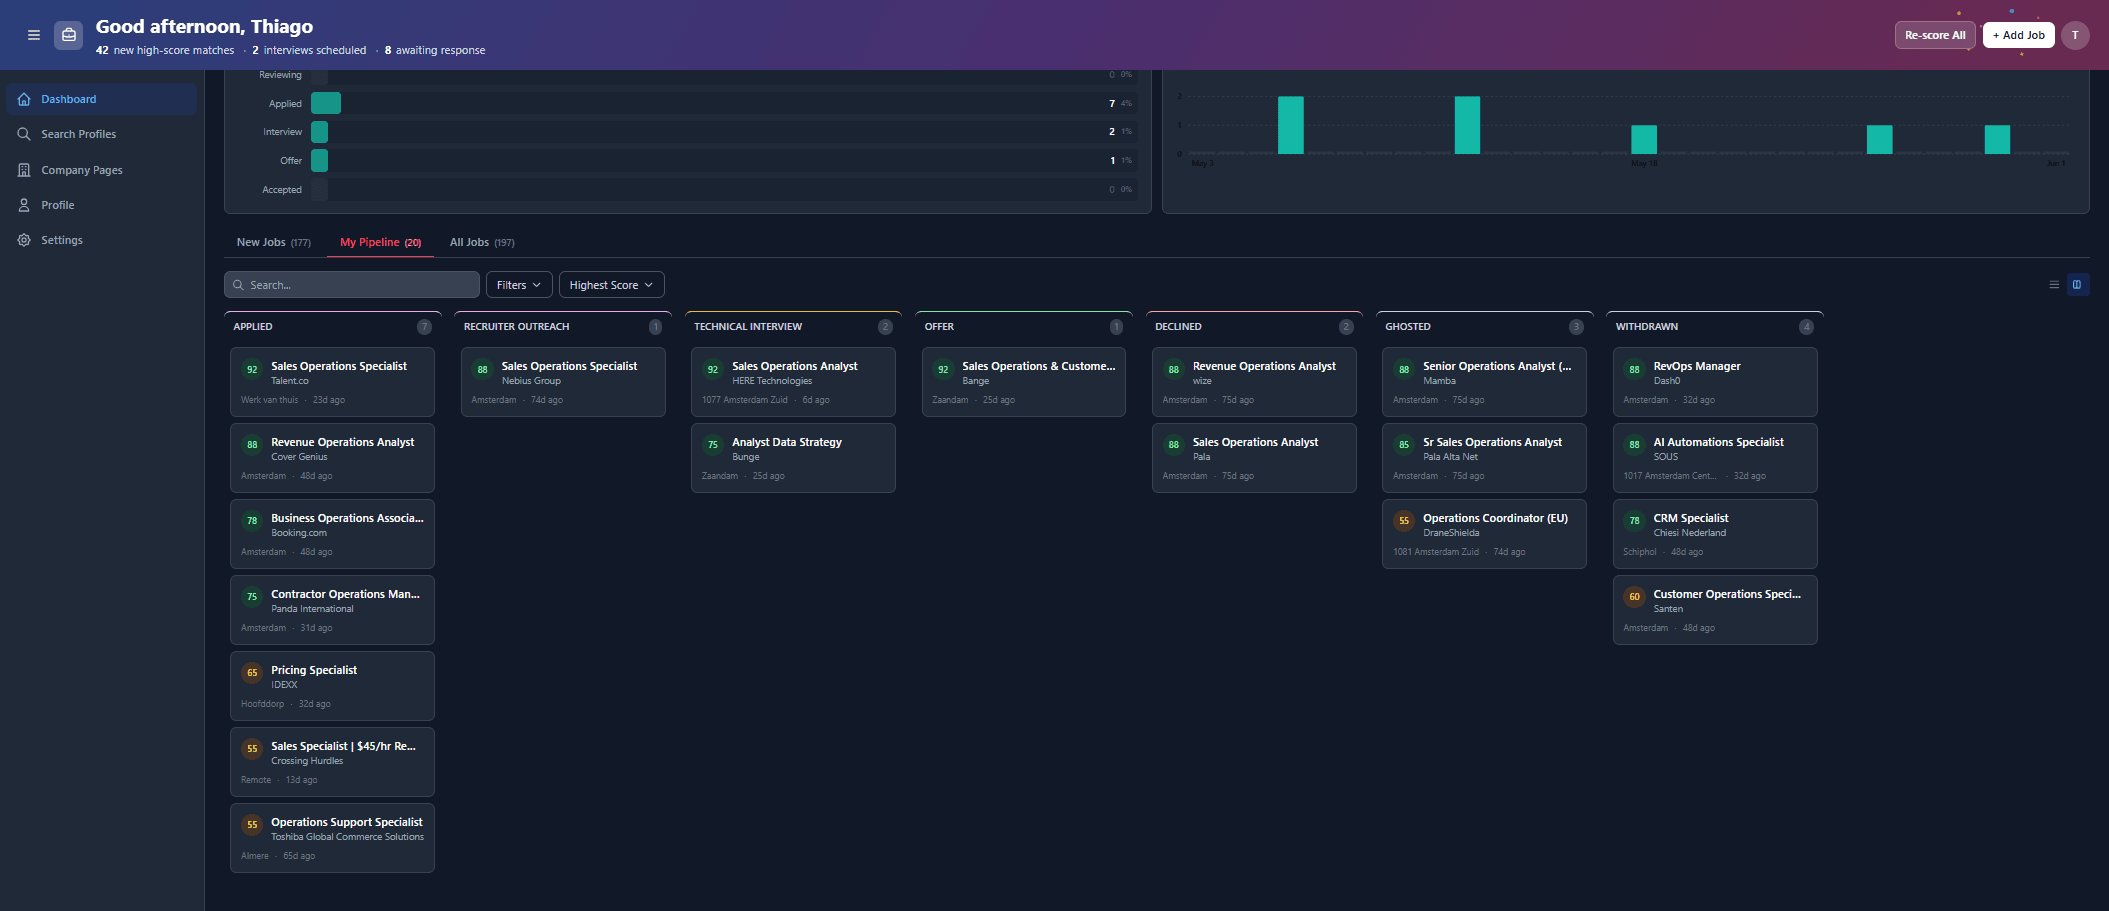Focus the Search input field
The width and height of the screenshot is (2109, 911).
352,285
